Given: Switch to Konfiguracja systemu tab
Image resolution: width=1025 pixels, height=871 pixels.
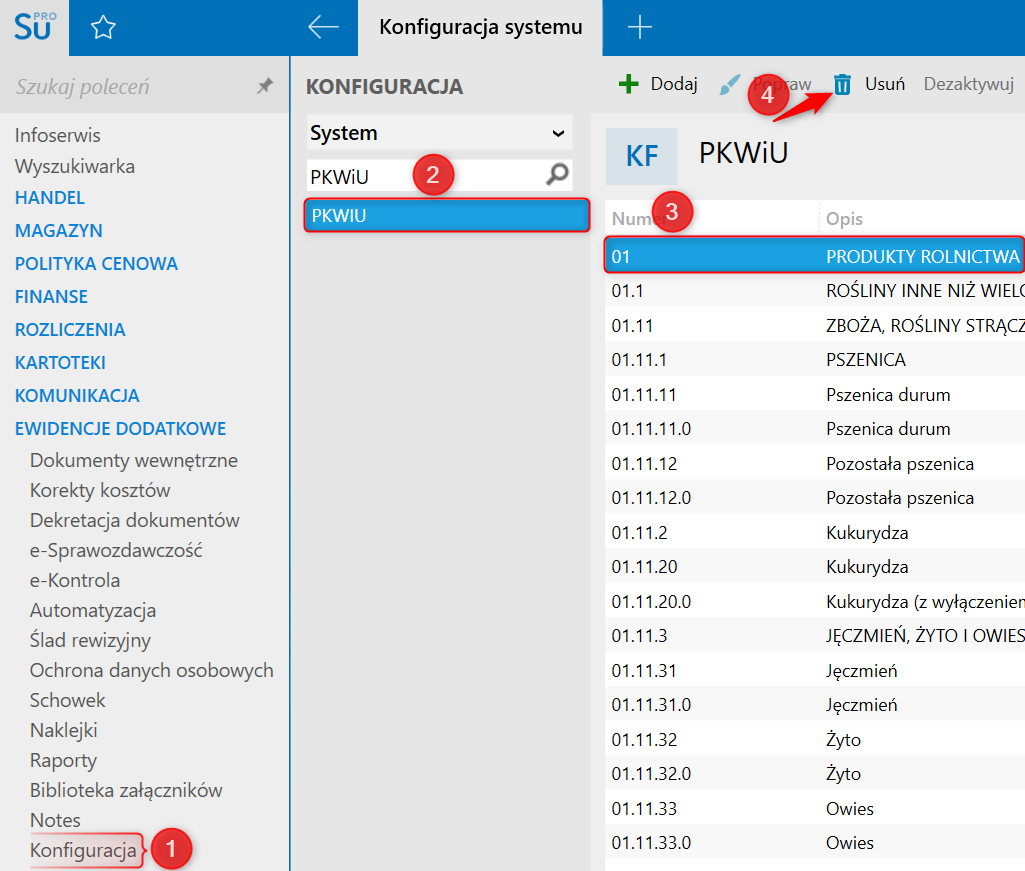Looking at the screenshot, I should point(480,27).
